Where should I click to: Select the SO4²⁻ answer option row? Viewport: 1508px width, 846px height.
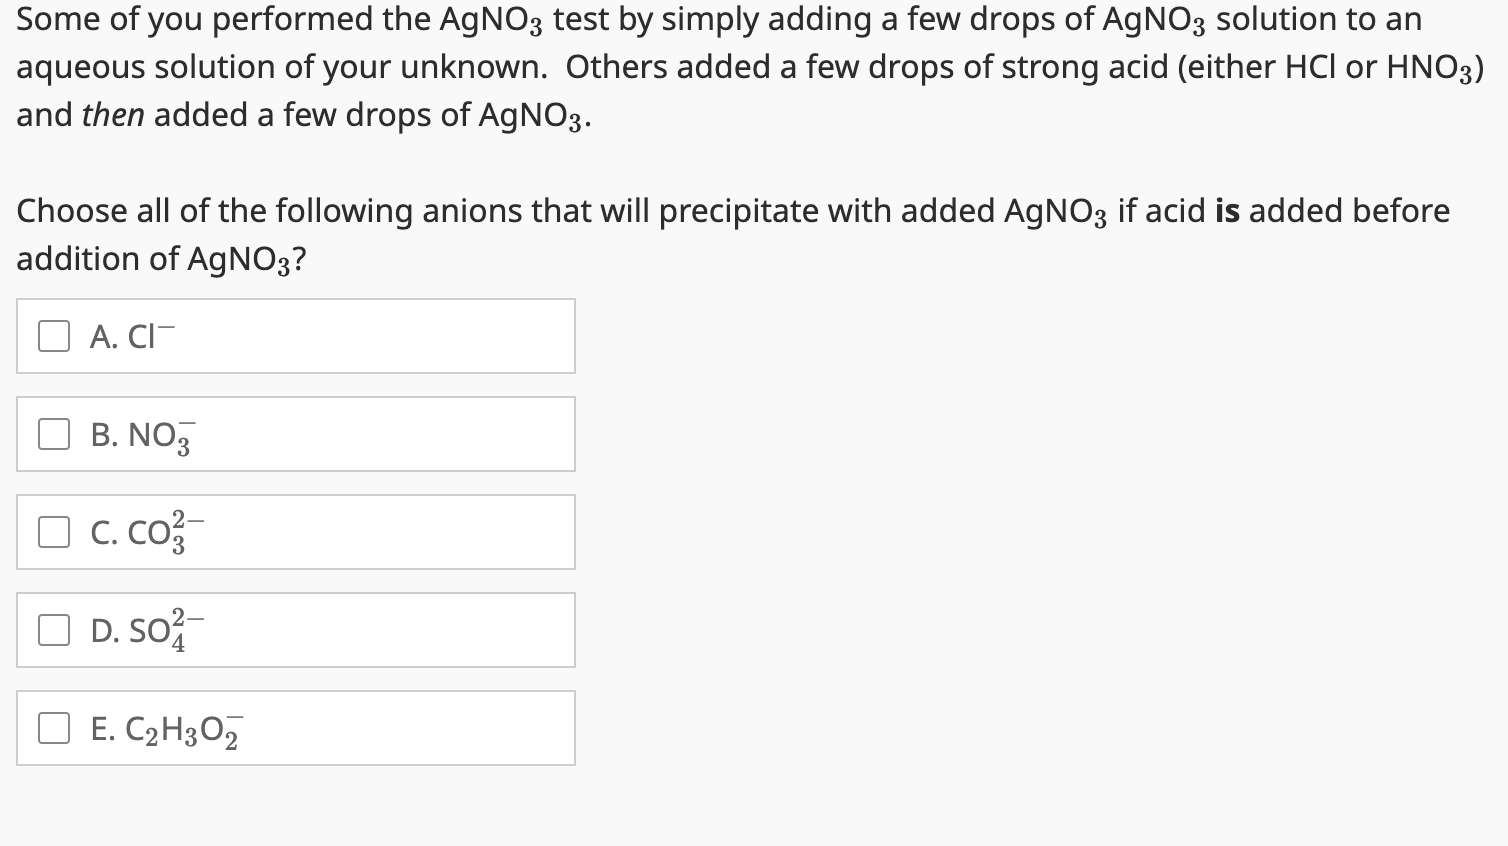[x=296, y=629]
